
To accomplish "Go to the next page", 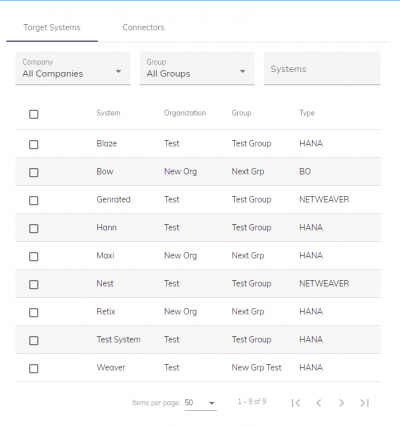I will click(x=341, y=403).
